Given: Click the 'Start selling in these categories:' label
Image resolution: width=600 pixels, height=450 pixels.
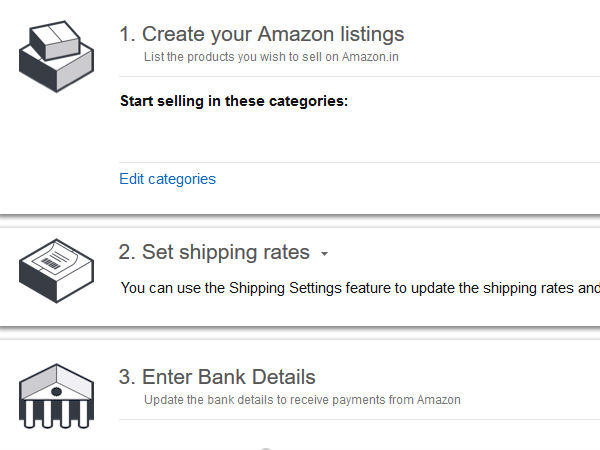Looking at the screenshot, I should pyautogui.click(x=233, y=101).
